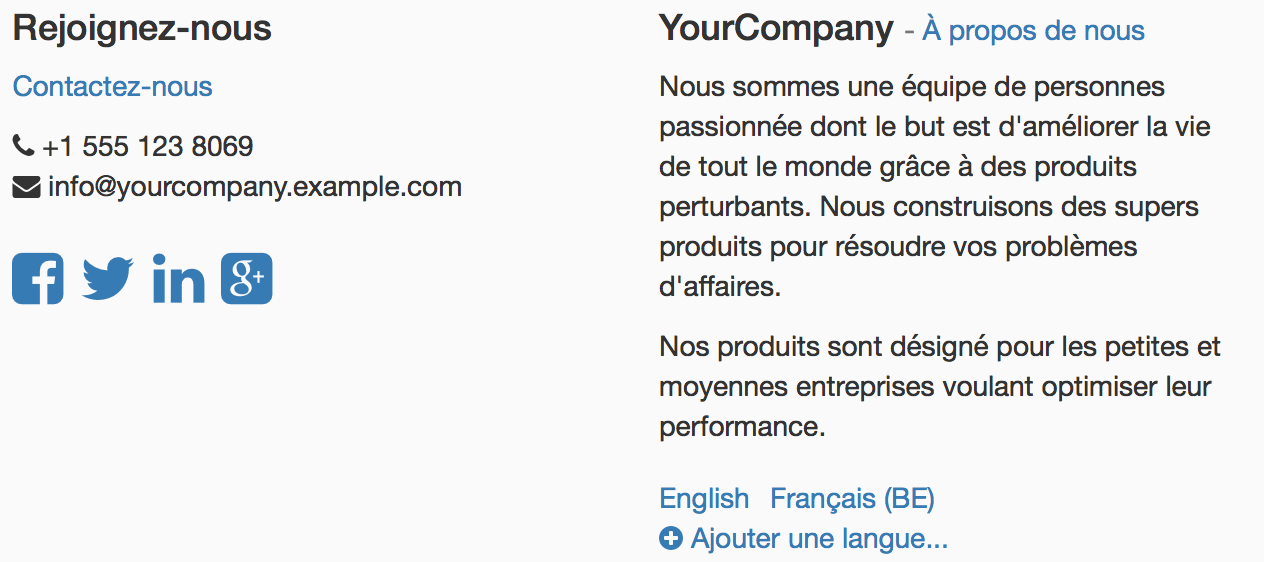Image resolution: width=1264 pixels, height=562 pixels.
Task: Click the phone number +1 555 123 8069
Action: [148, 147]
